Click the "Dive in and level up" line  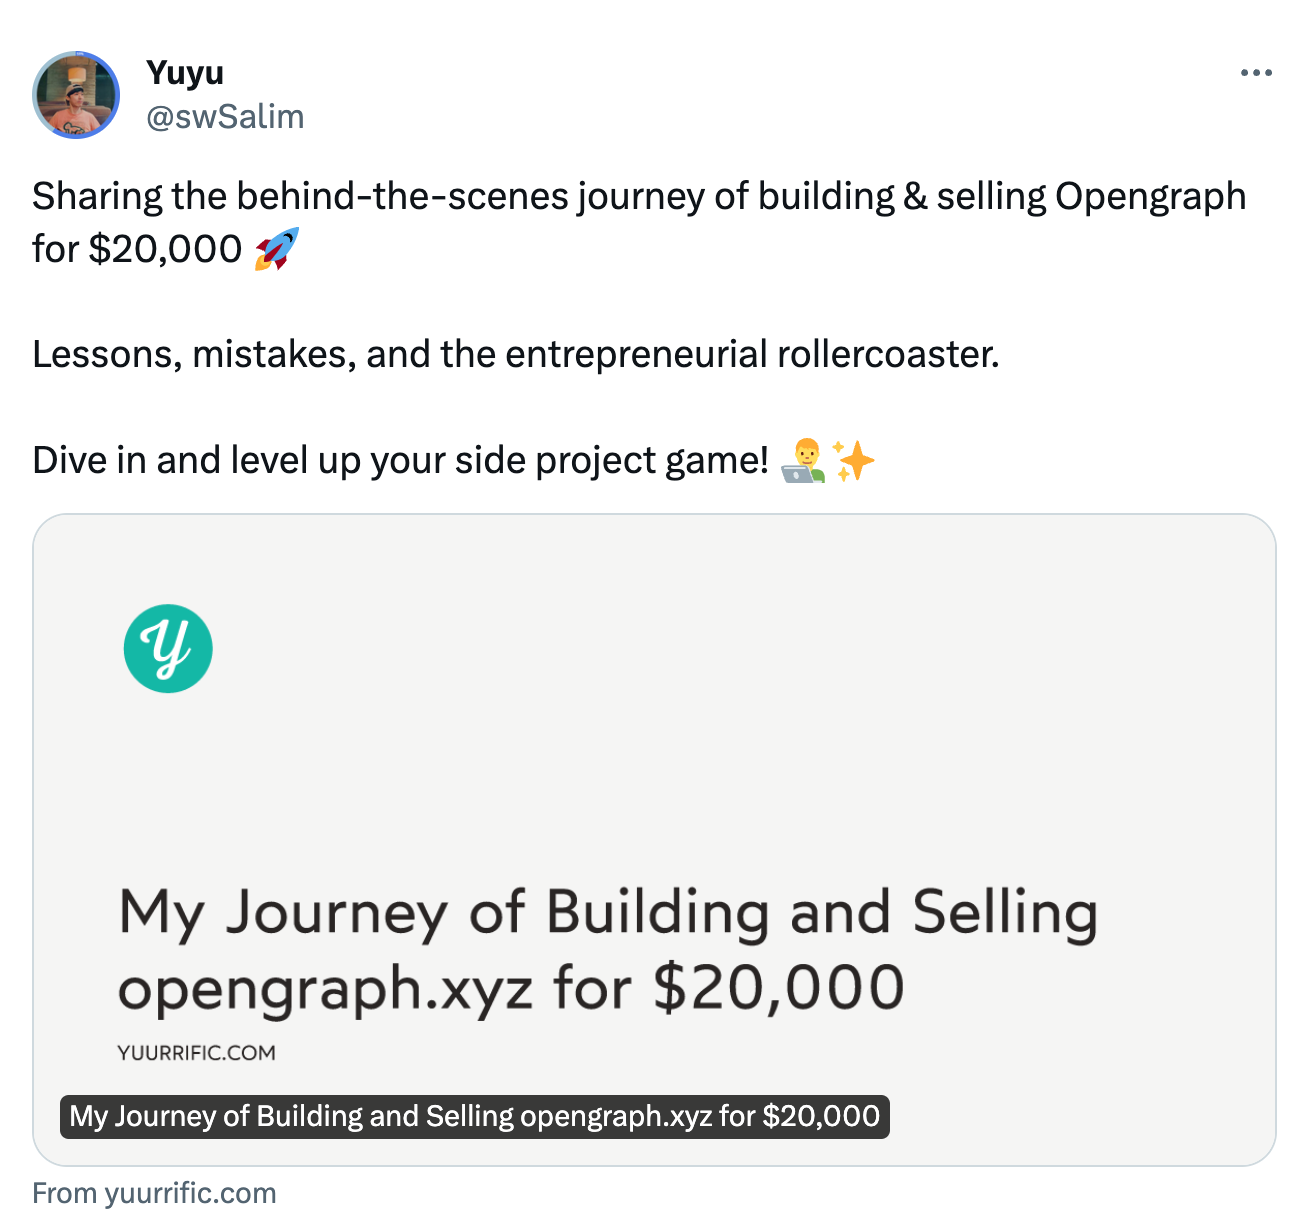coord(400,460)
